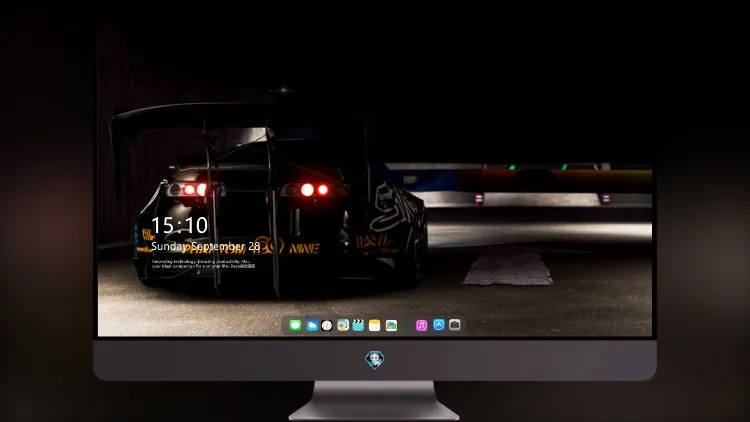Launch the clapperboard video app in dock

358,325
